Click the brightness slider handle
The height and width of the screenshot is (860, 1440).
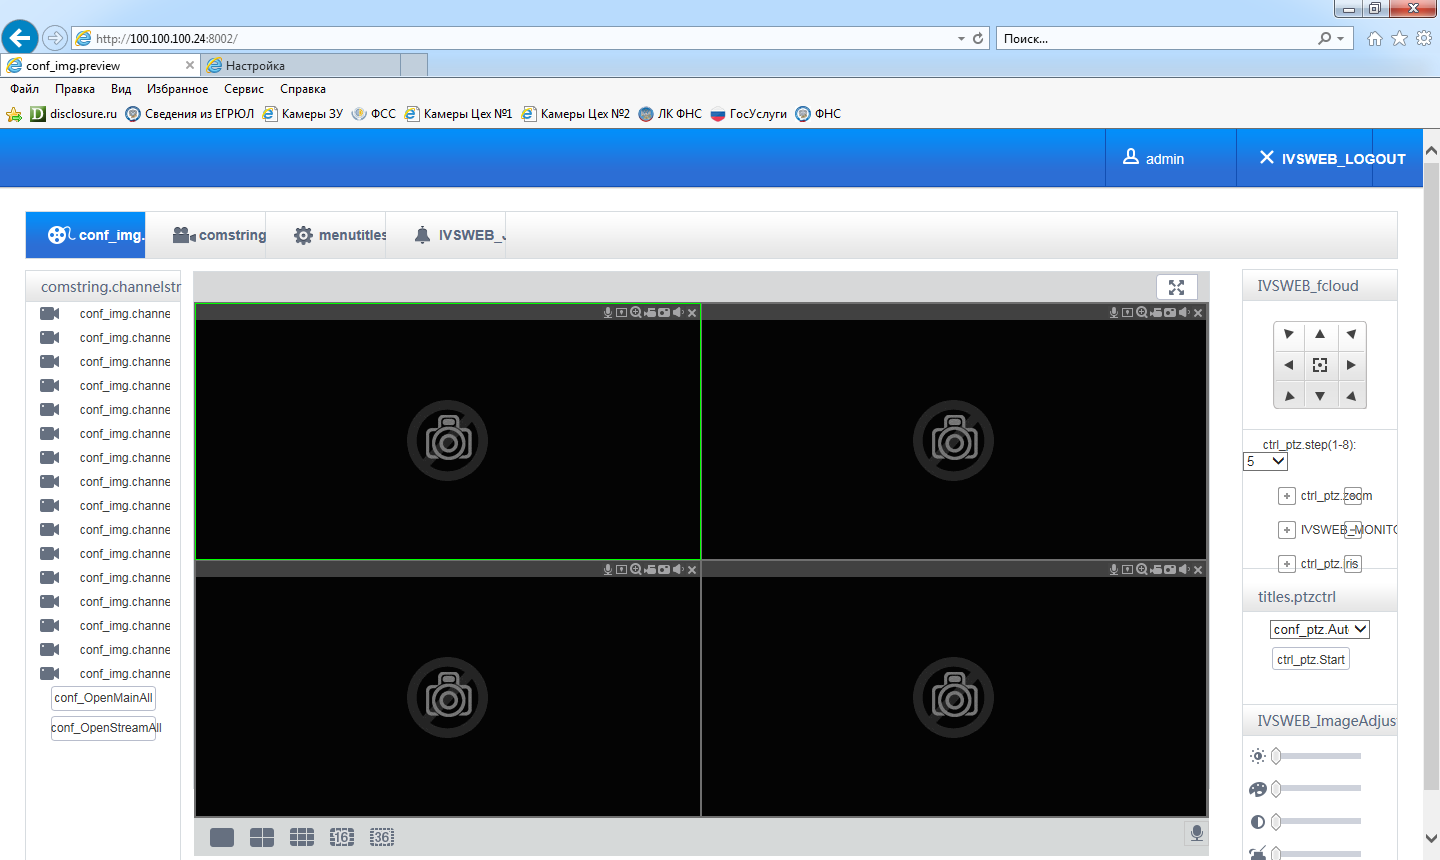(1276, 756)
